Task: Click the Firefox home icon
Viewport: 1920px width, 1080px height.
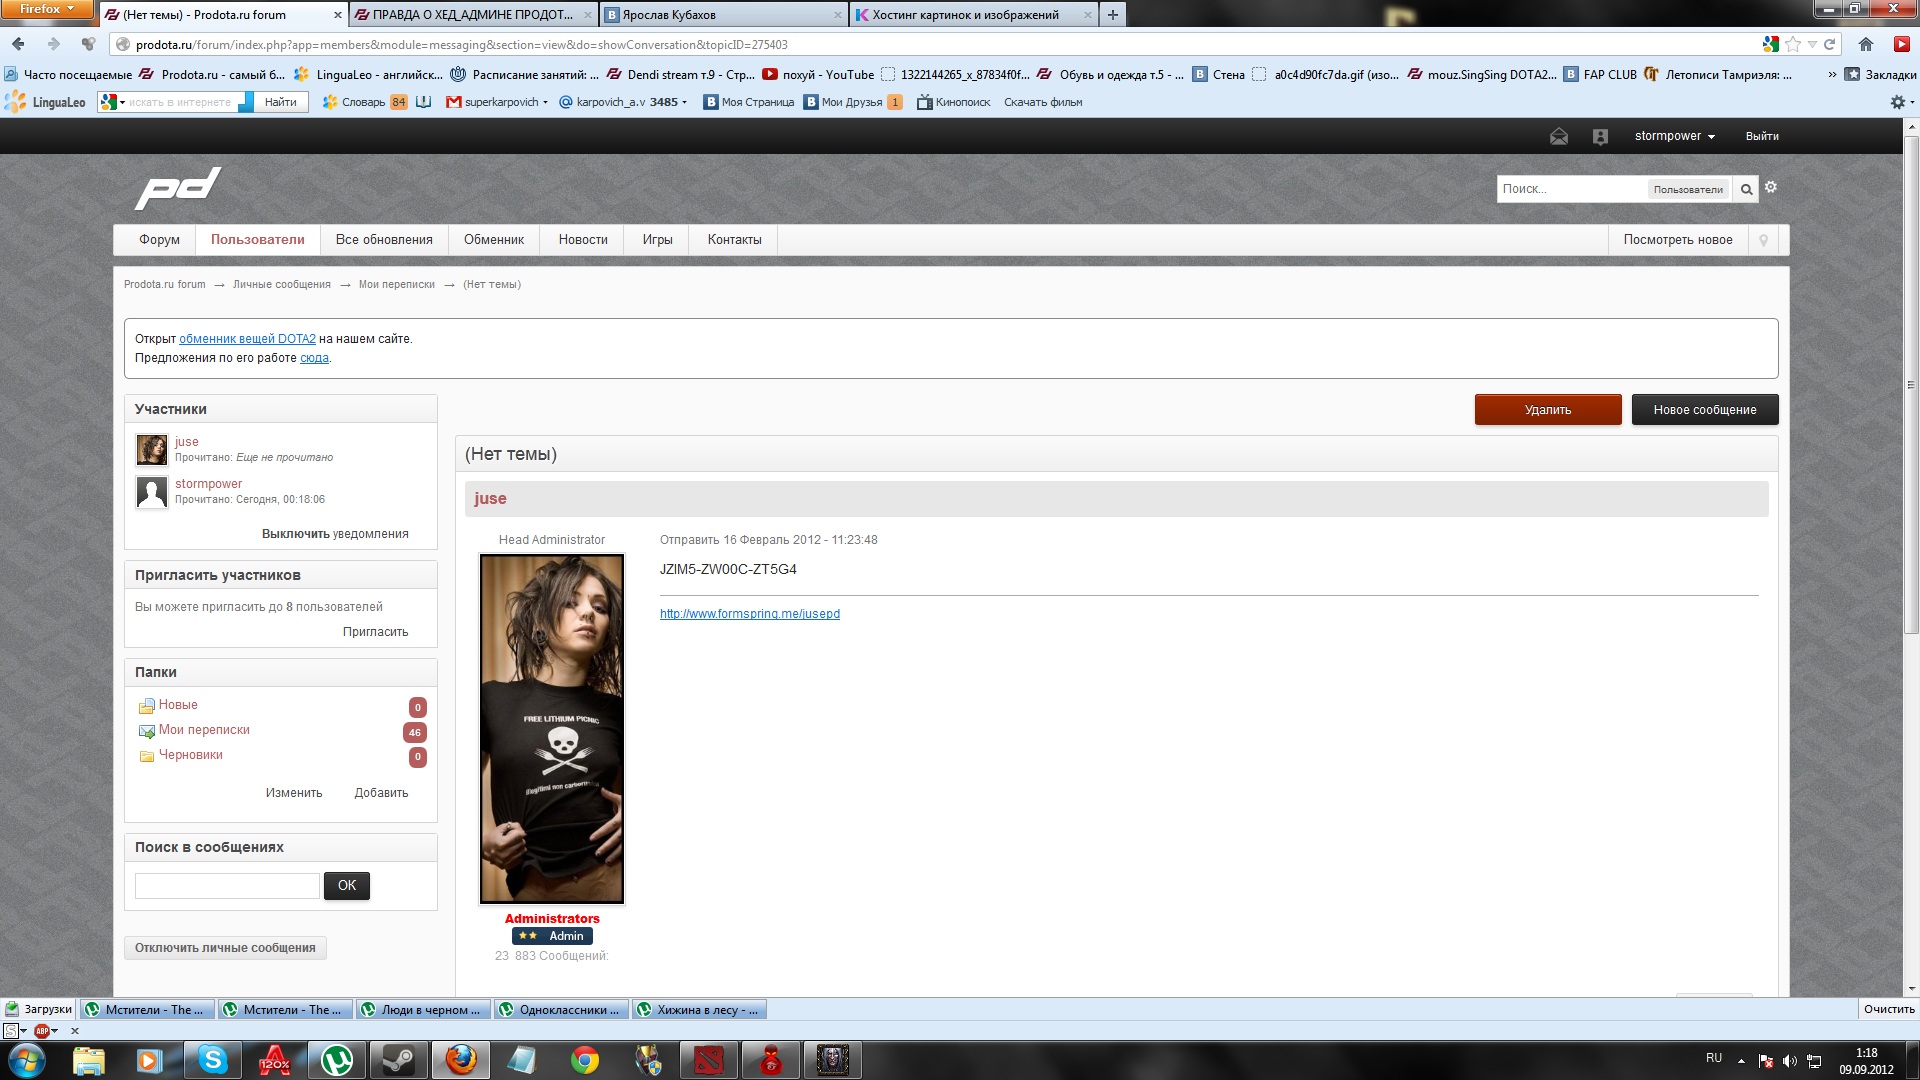Action: click(1865, 44)
